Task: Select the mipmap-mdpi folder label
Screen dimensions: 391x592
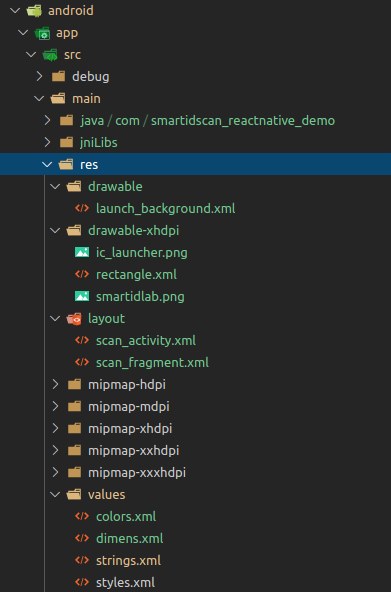Action: pos(129,407)
